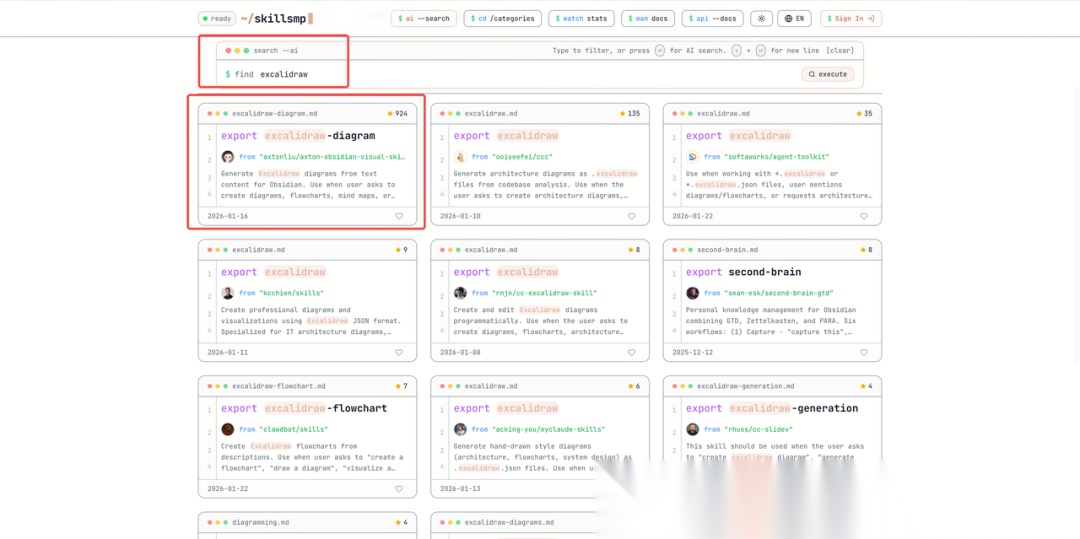Click the date 2026-01-08
This screenshot has height=539, width=1080.
pos(460,352)
